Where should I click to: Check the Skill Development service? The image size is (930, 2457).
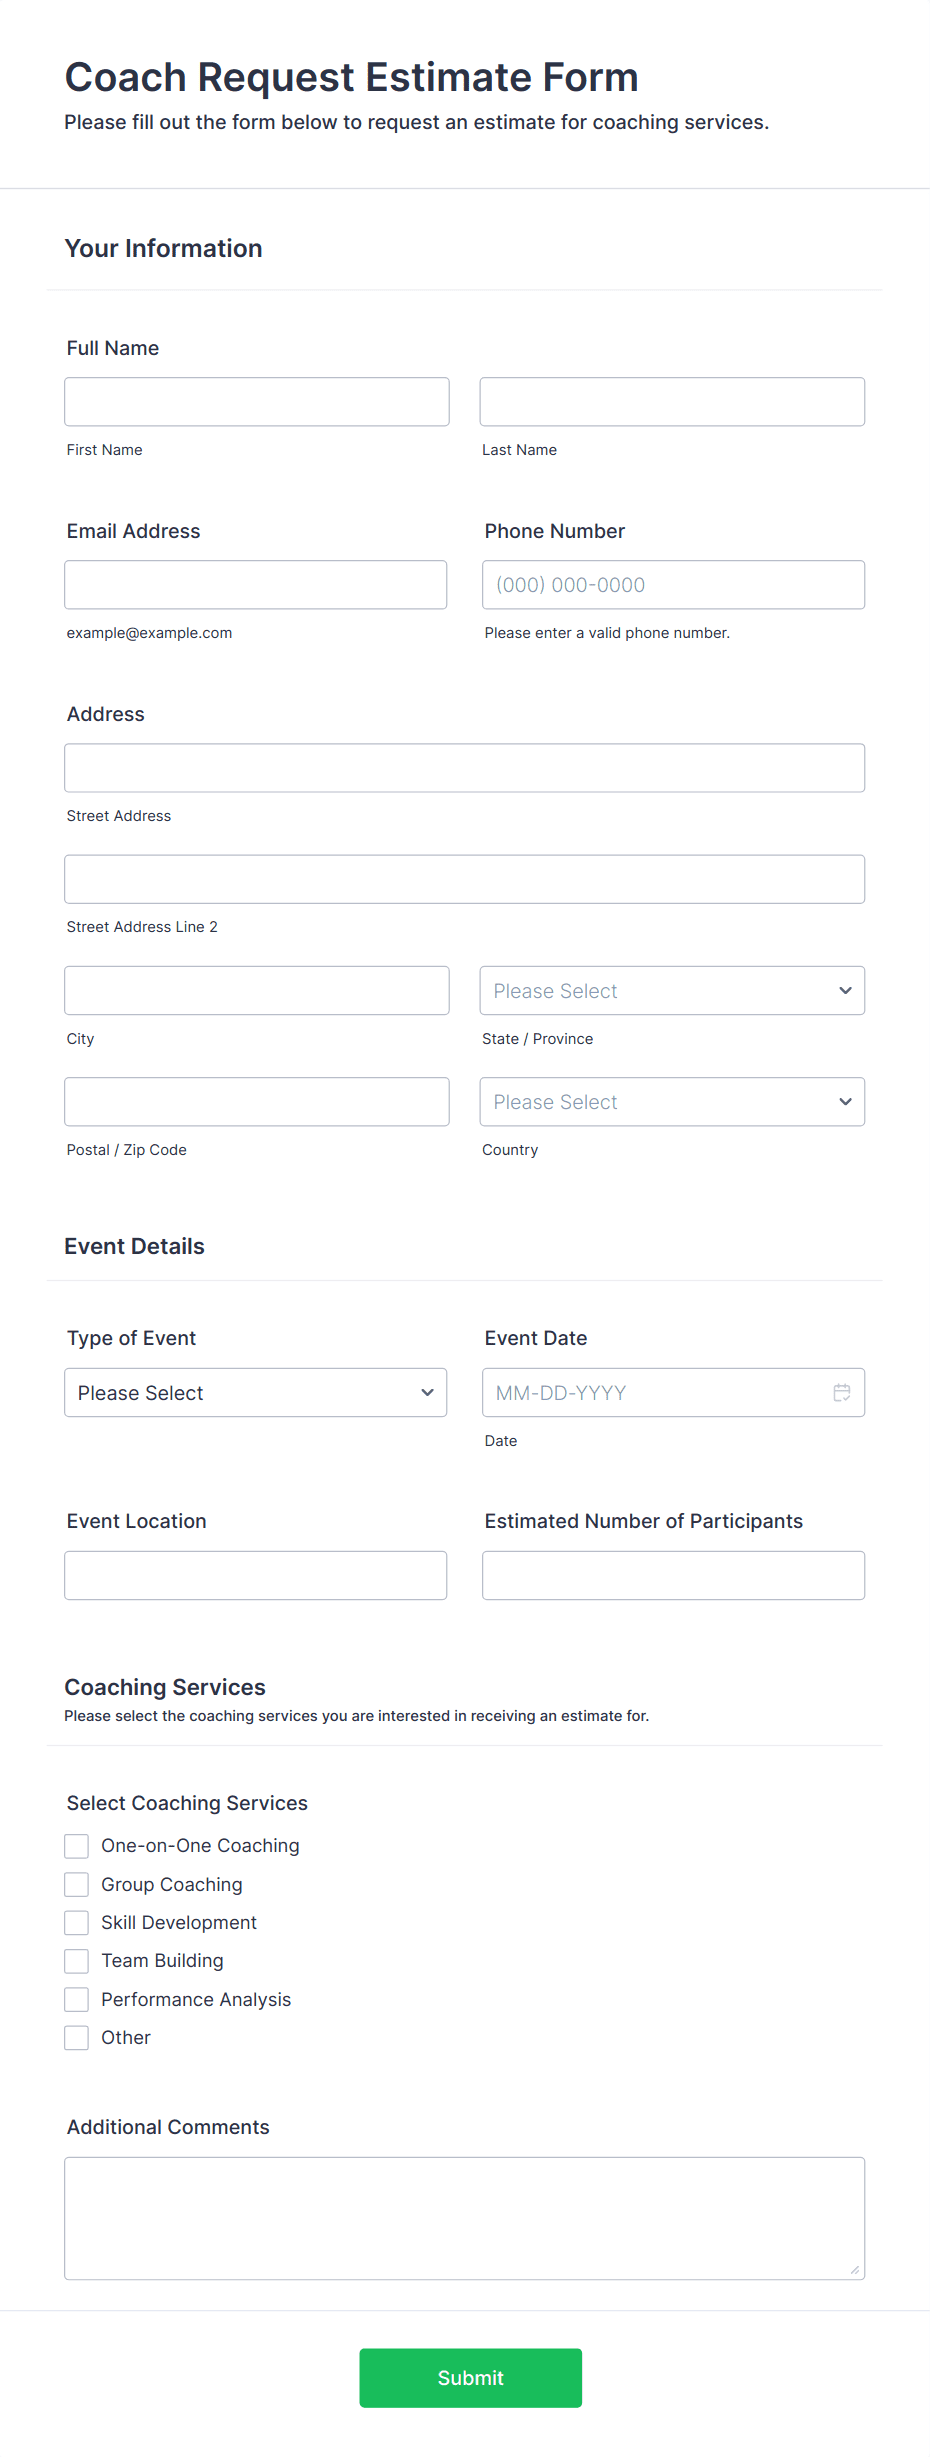tap(76, 1922)
